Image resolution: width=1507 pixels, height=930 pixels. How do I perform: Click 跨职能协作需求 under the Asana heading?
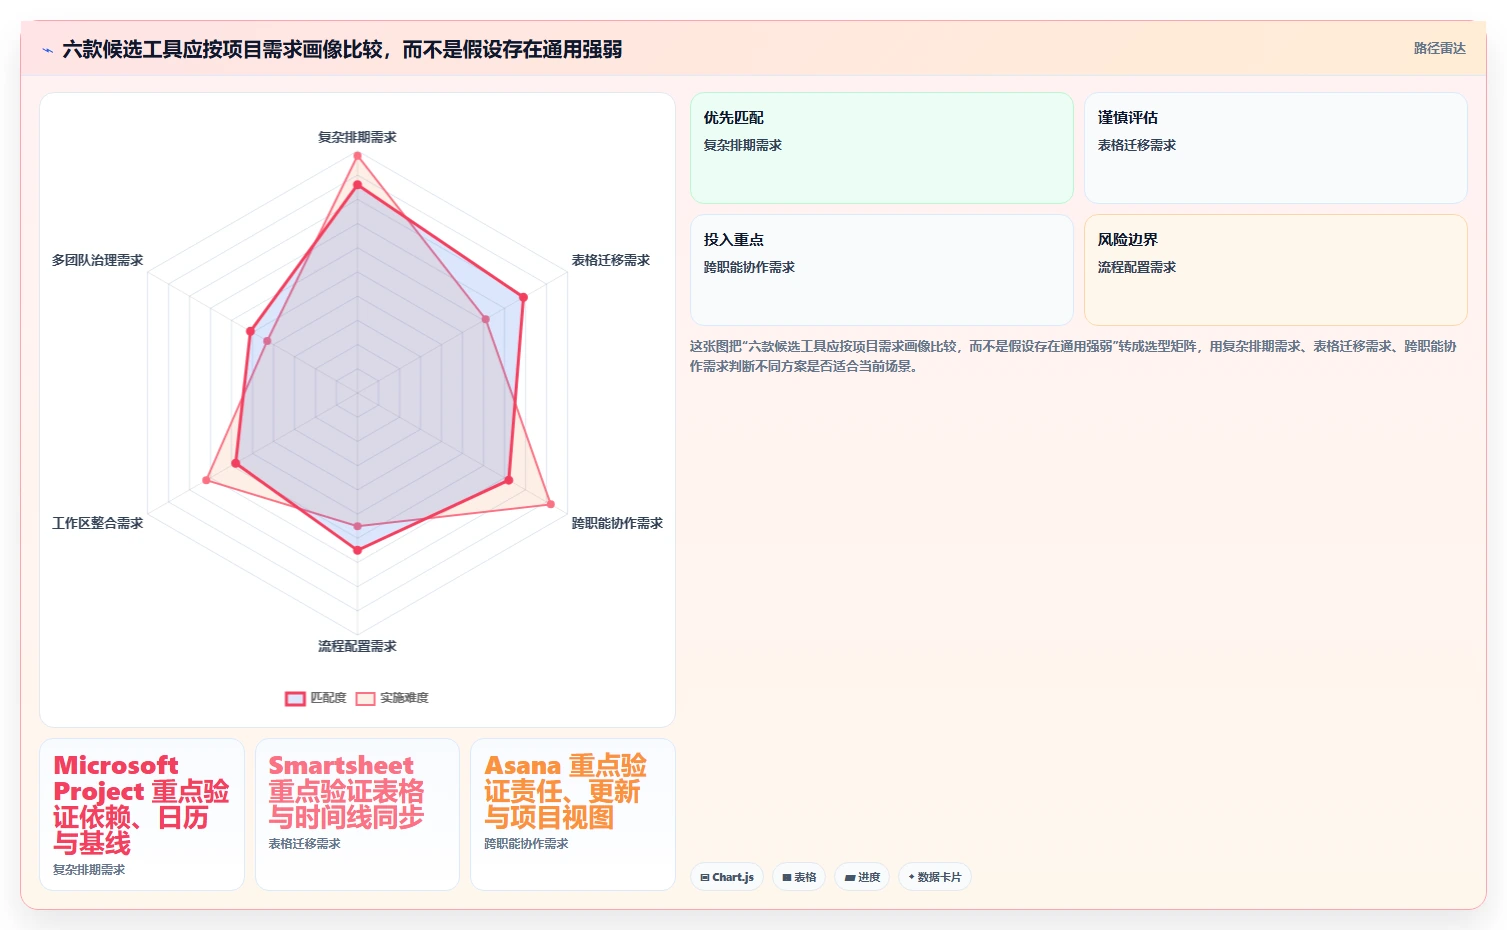coord(526,844)
